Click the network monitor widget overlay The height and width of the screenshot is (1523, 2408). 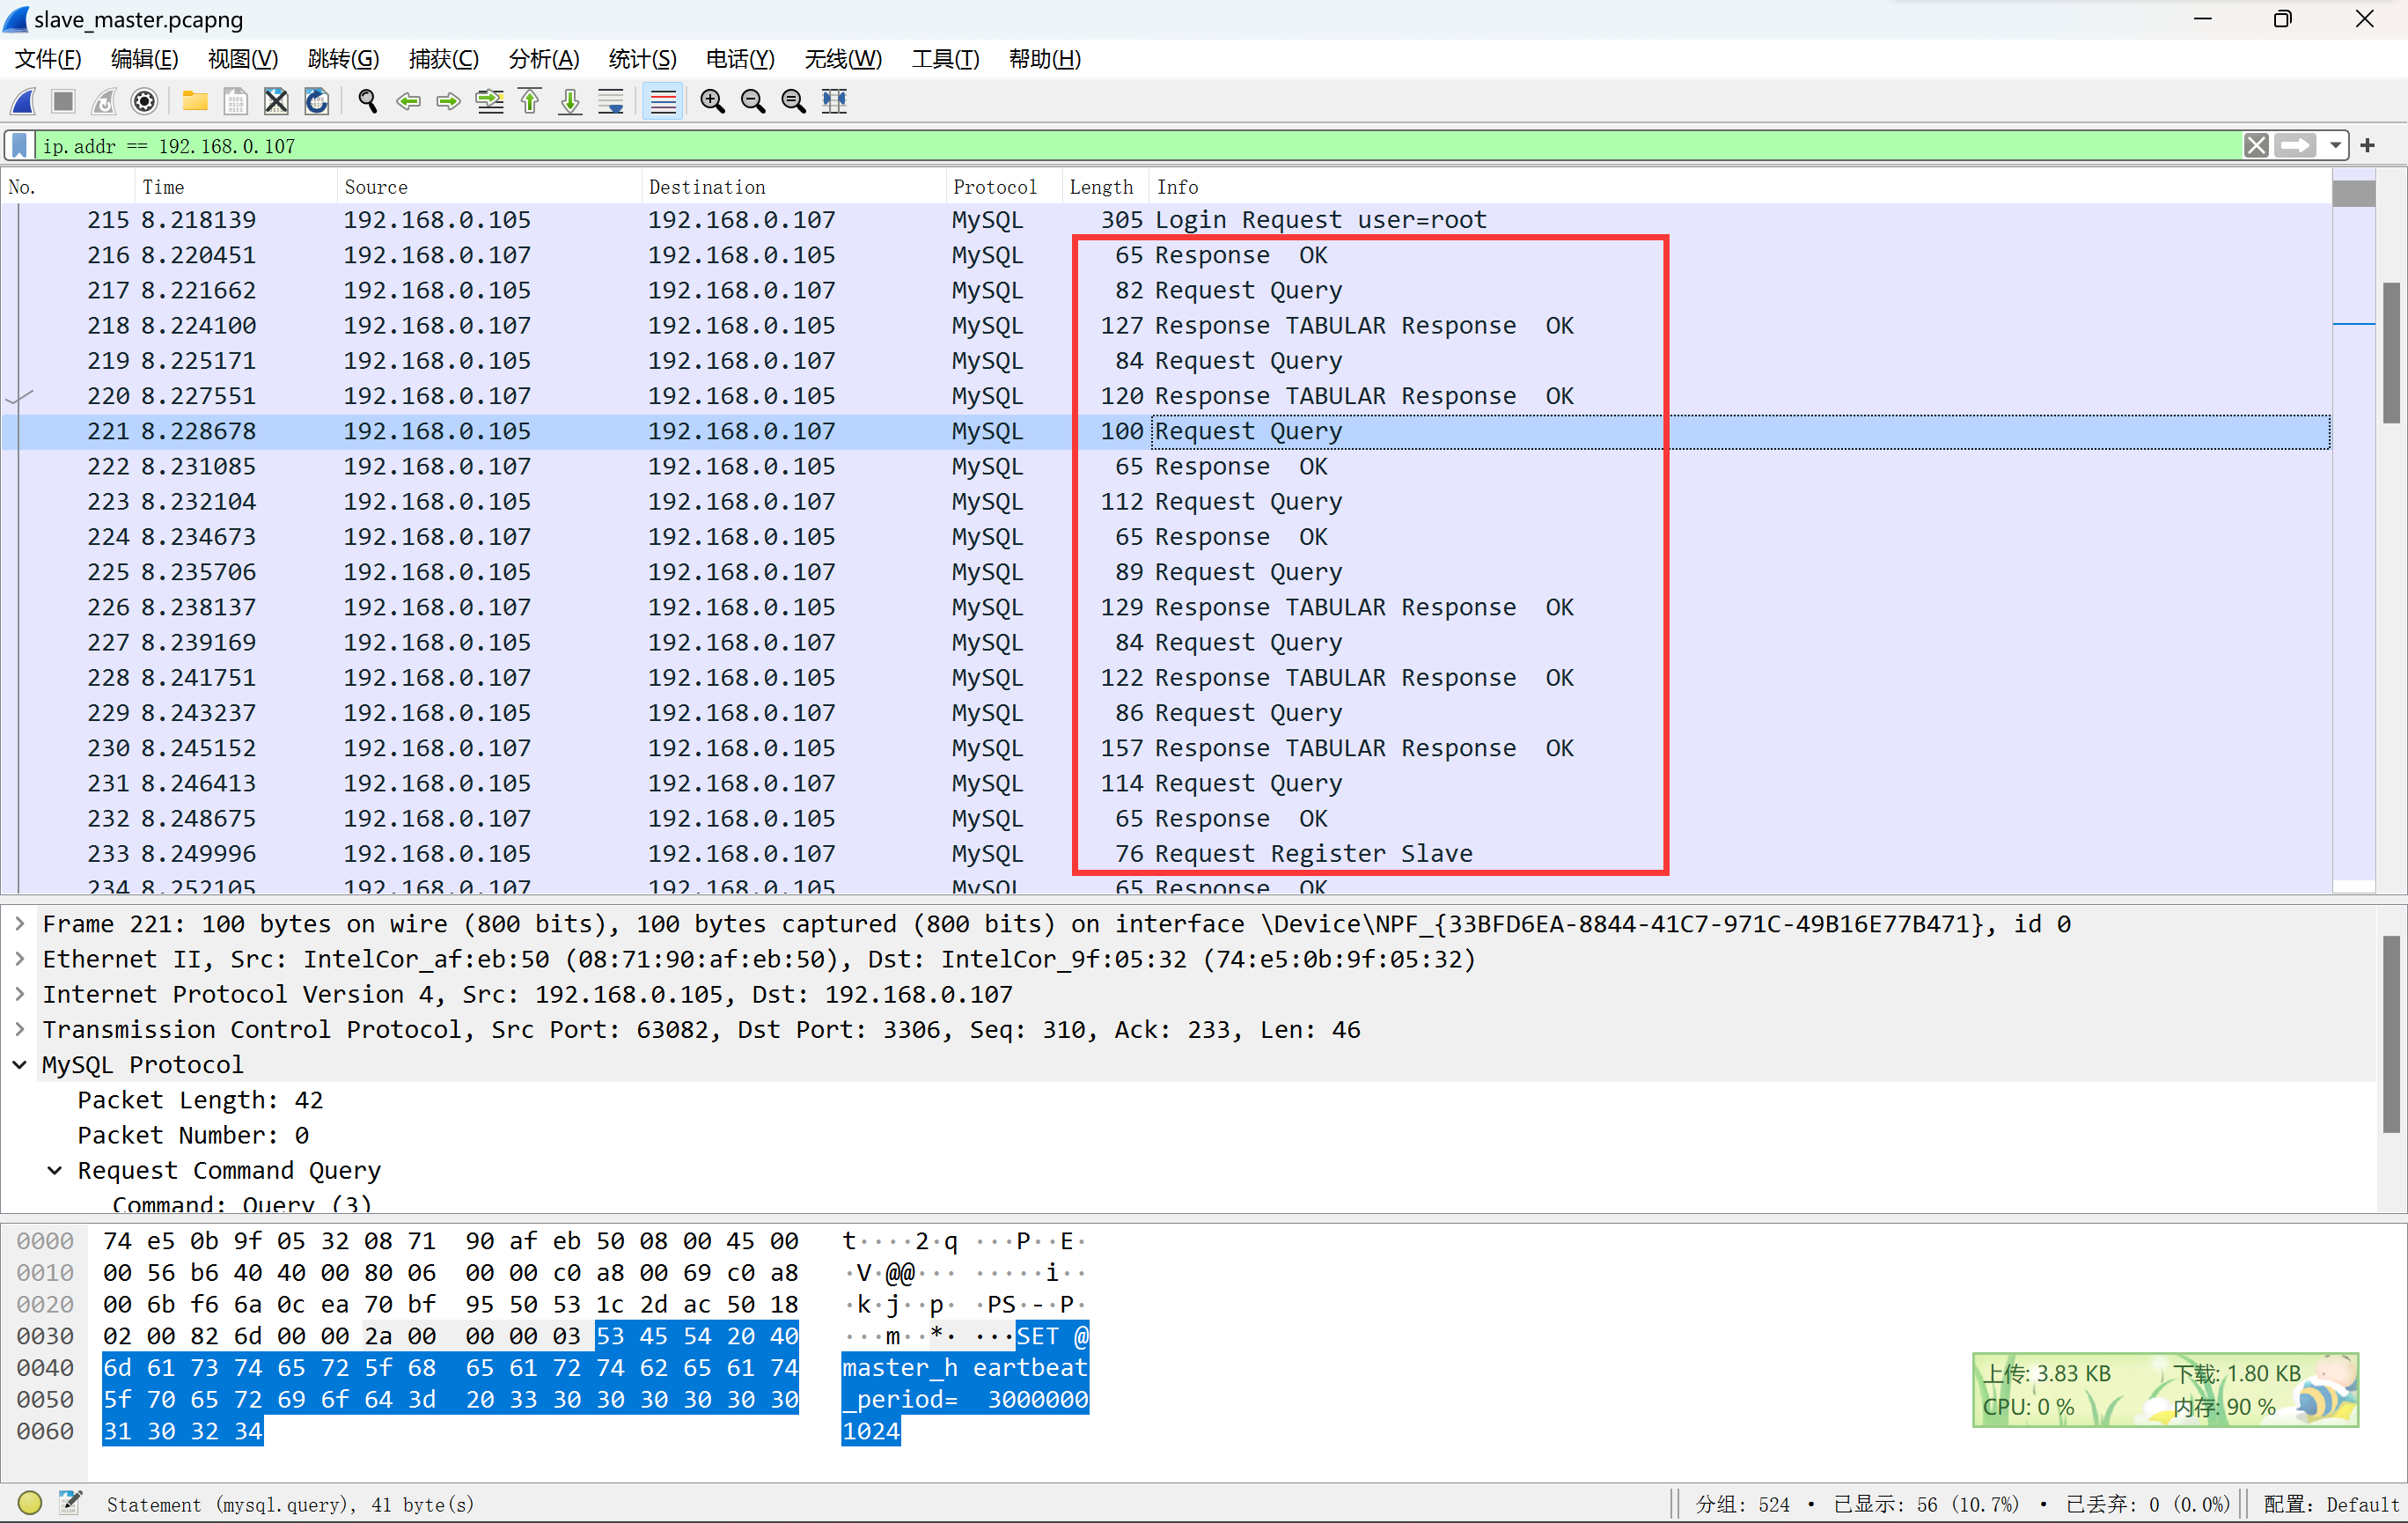pos(2165,1390)
